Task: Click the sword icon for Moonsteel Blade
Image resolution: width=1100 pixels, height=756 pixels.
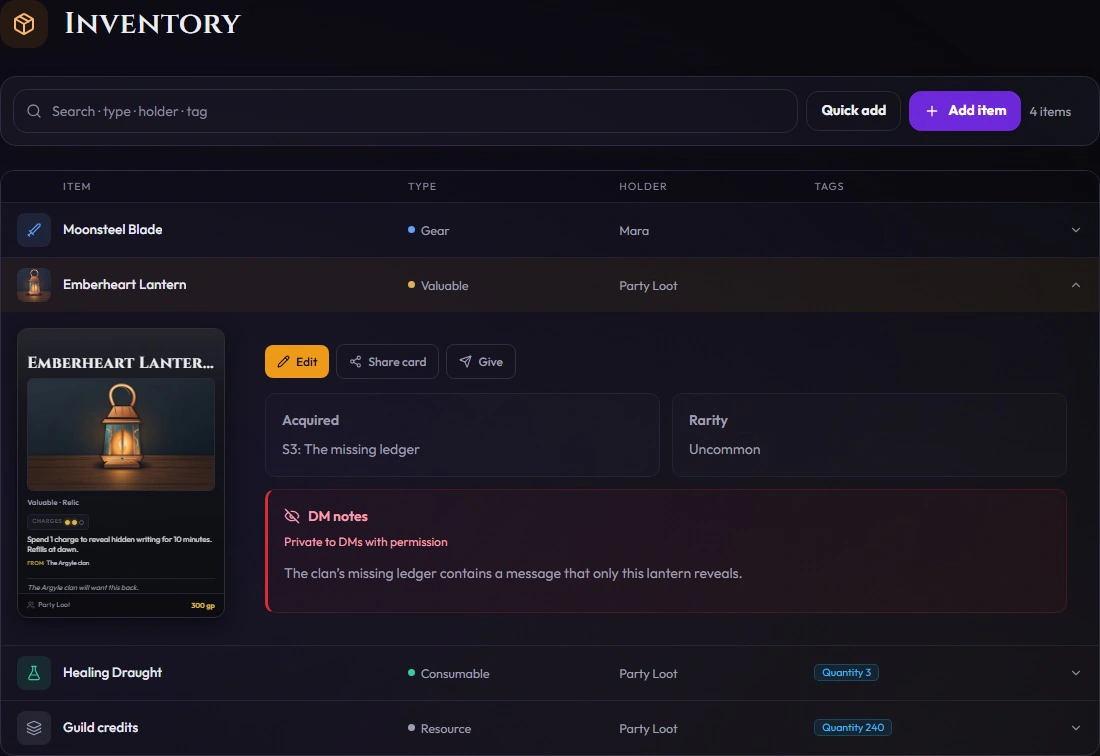Action: click(x=34, y=230)
